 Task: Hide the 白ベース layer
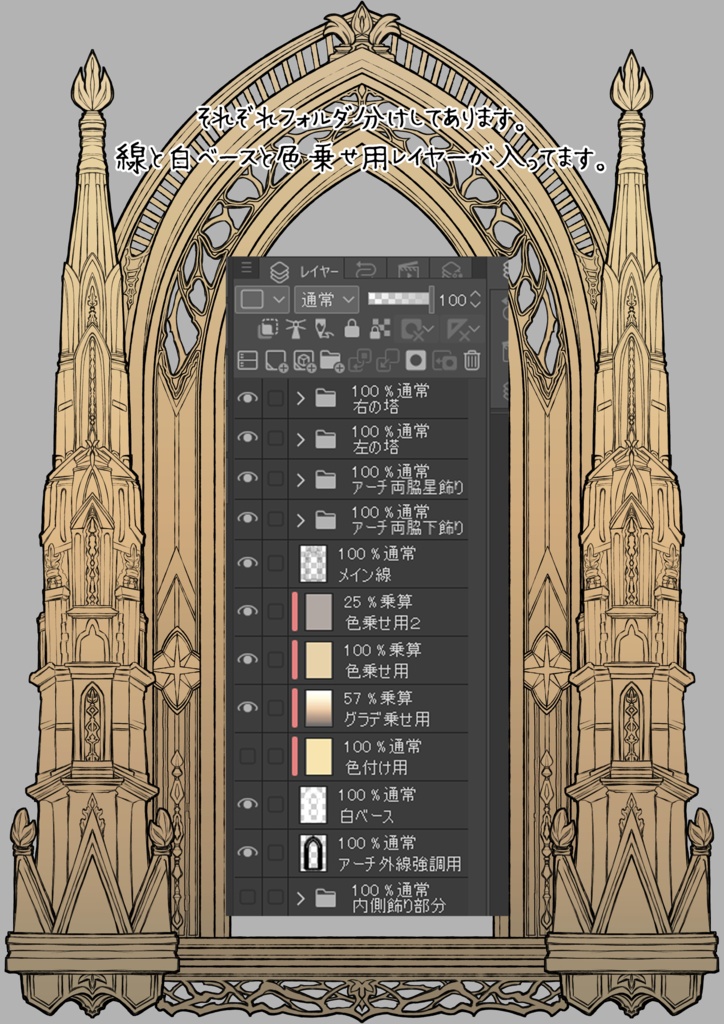coord(247,805)
